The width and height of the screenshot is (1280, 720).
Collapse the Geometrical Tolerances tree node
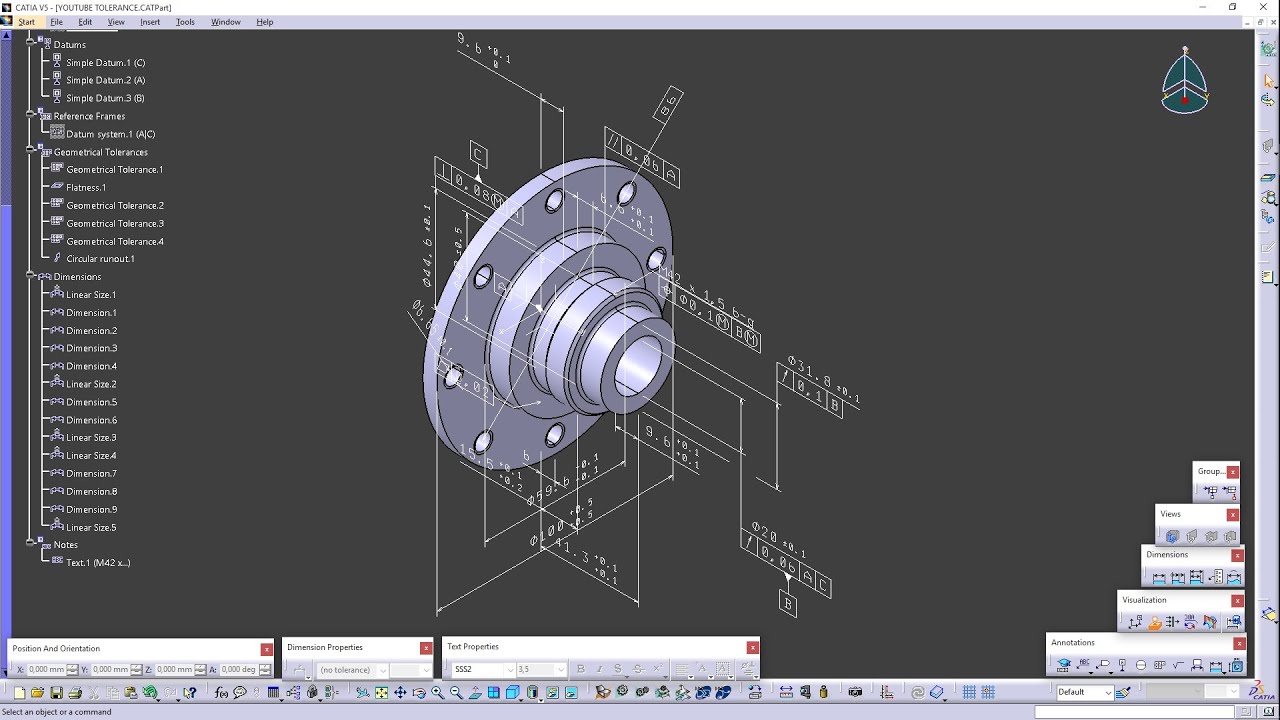(31, 152)
